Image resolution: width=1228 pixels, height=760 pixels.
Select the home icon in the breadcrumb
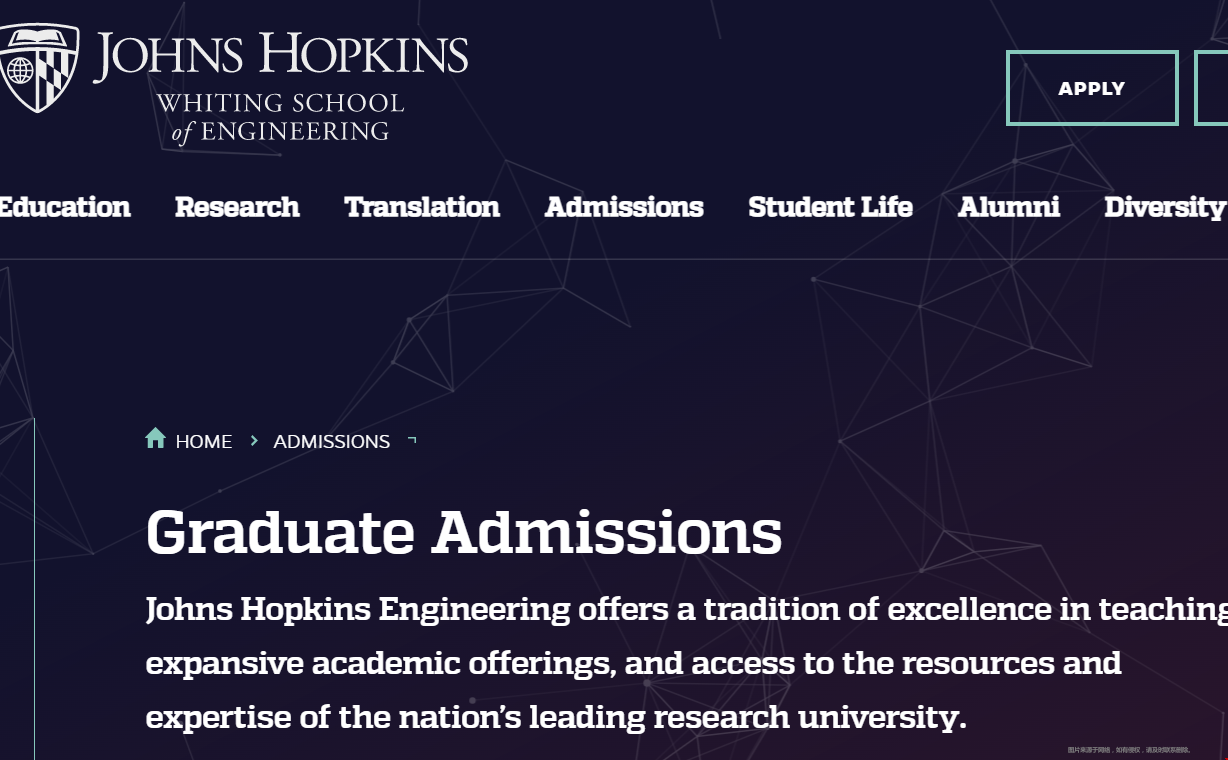pos(156,437)
